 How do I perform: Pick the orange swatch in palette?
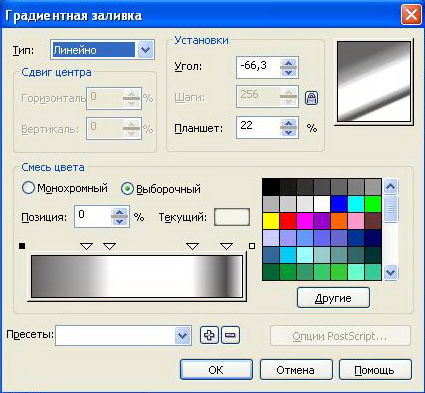click(x=339, y=221)
